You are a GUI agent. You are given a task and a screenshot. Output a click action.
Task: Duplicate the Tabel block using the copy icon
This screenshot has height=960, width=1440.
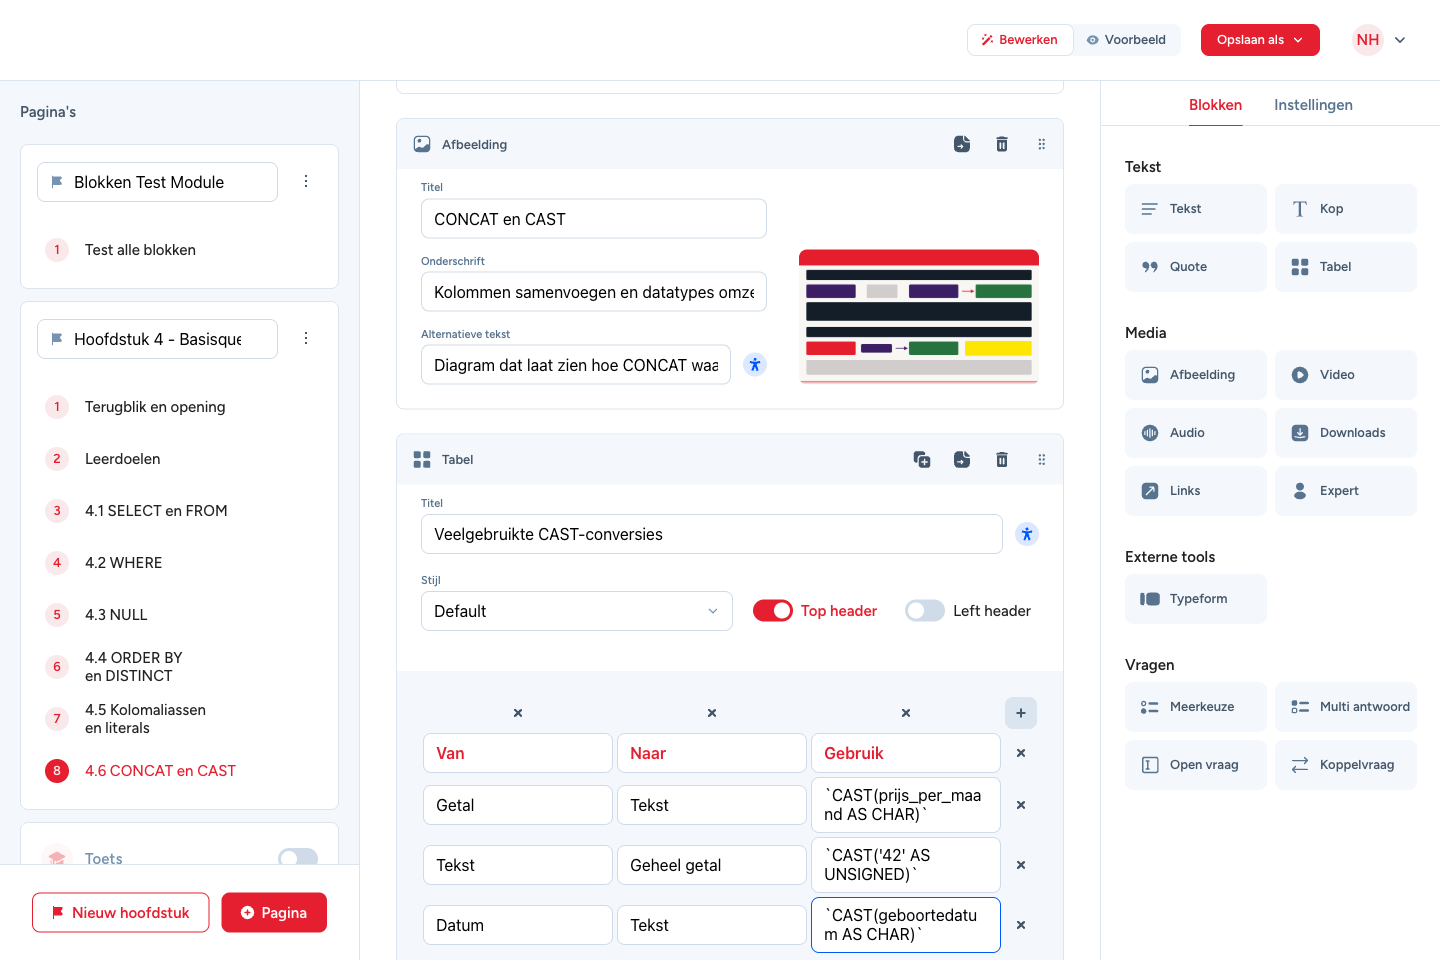[x=922, y=459]
